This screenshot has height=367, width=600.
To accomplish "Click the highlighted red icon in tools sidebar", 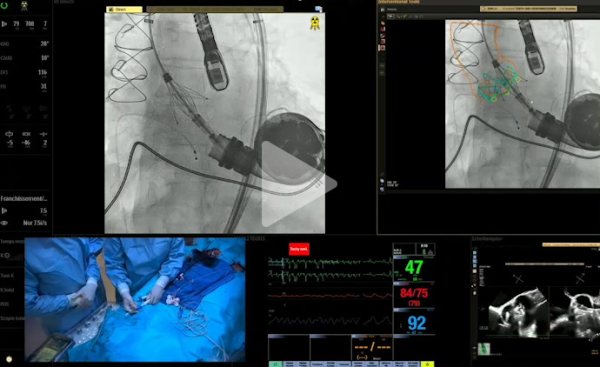I will pyautogui.click(x=382, y=48).
